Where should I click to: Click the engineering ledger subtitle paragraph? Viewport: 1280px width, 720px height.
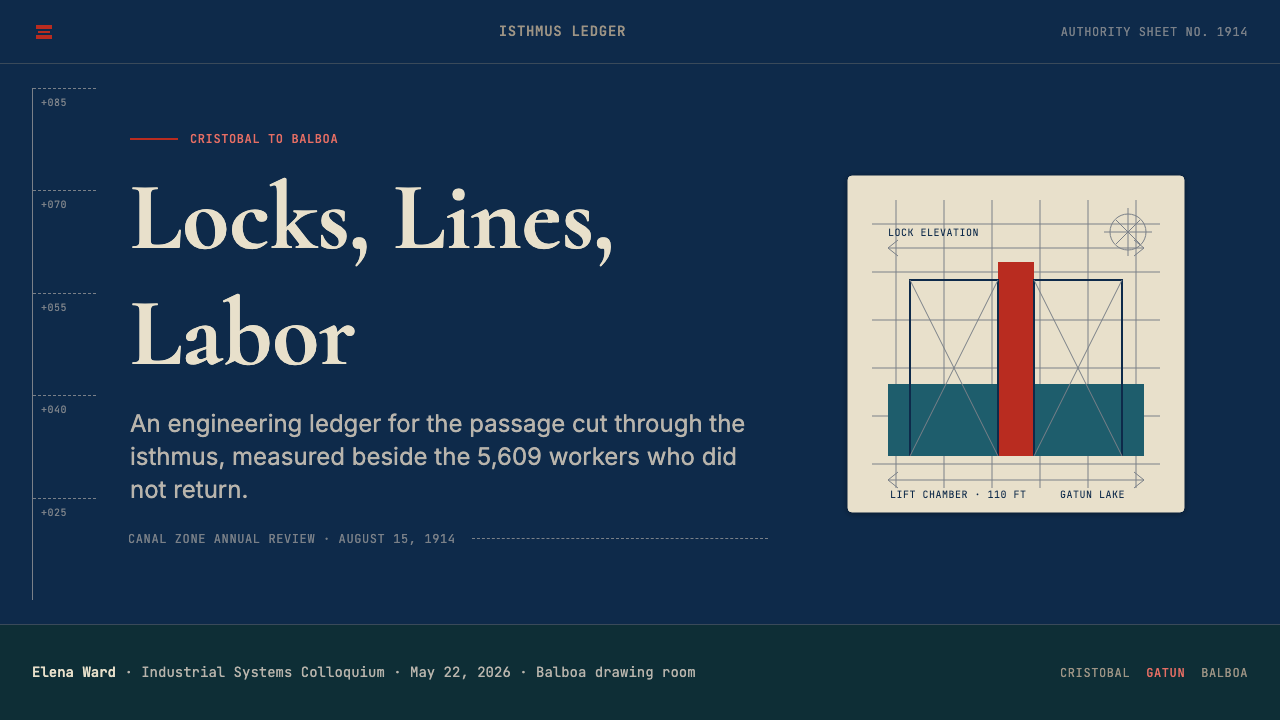pyautogui.click(x=440, y=457)
